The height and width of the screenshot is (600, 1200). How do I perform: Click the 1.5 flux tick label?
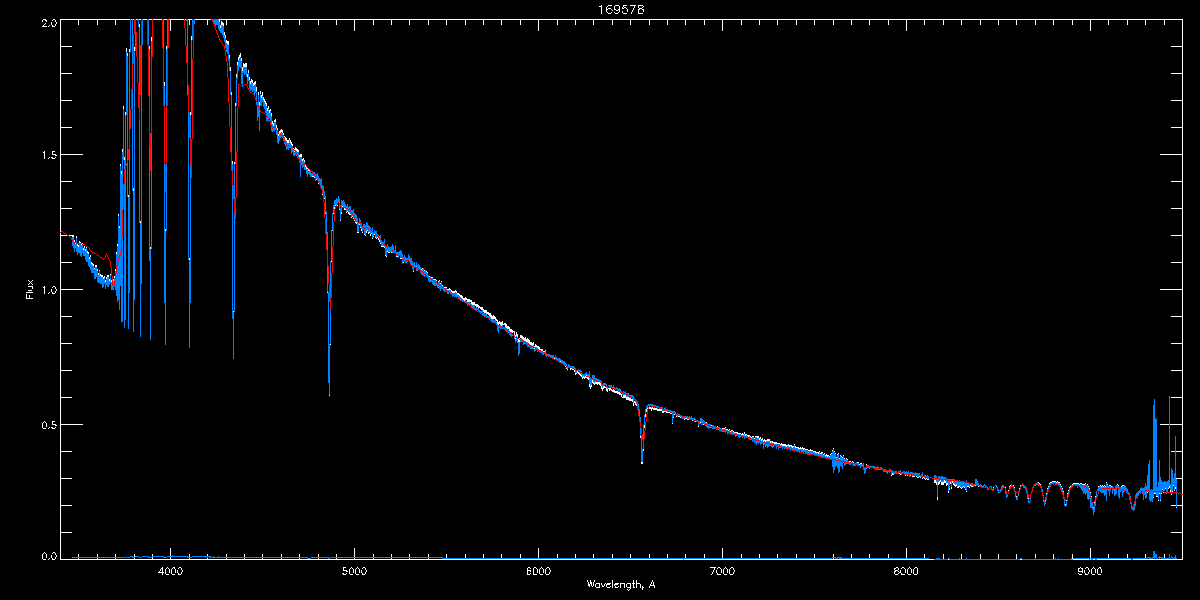48,155
